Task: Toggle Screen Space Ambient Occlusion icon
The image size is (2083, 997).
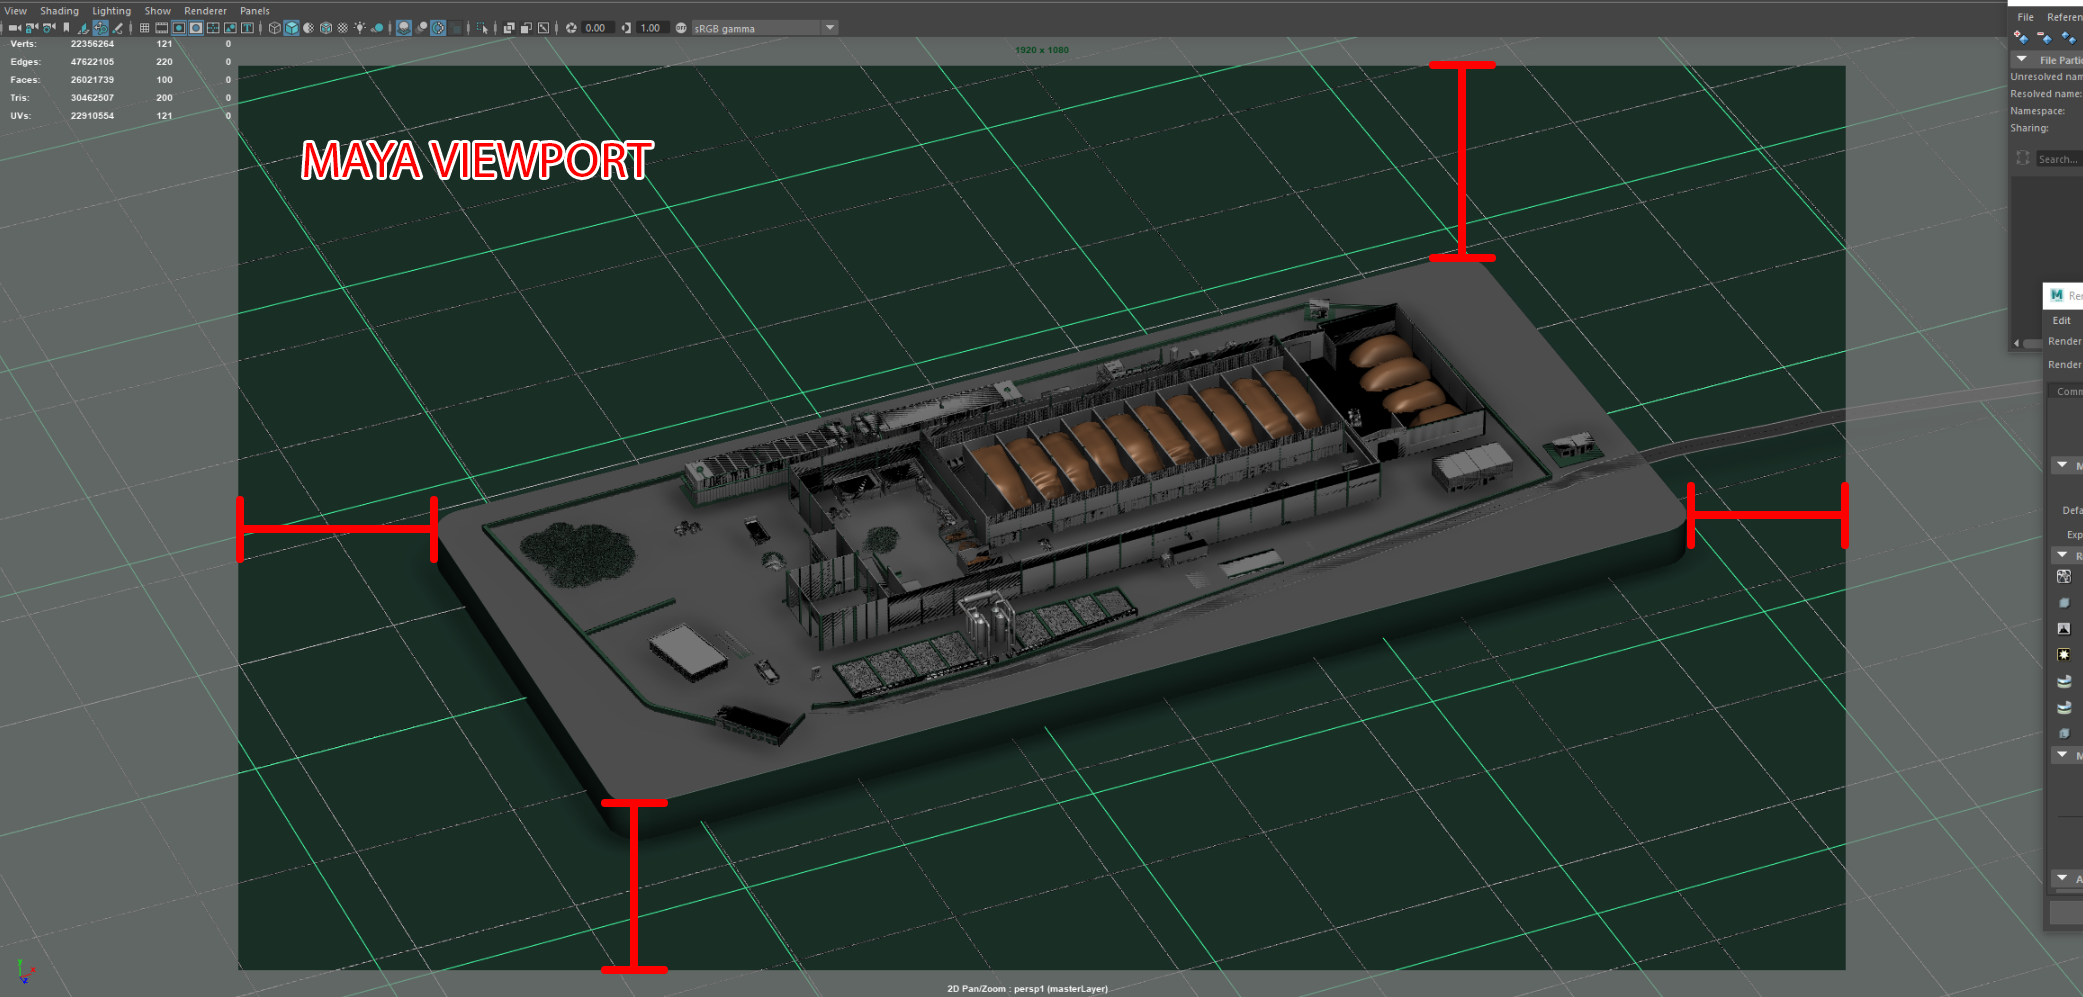Action: 404,28
